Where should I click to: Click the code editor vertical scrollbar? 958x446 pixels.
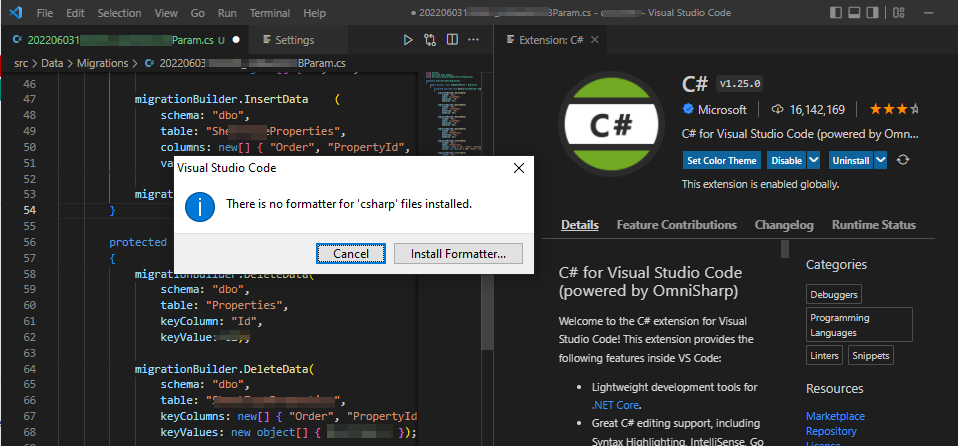coord(487,259)
